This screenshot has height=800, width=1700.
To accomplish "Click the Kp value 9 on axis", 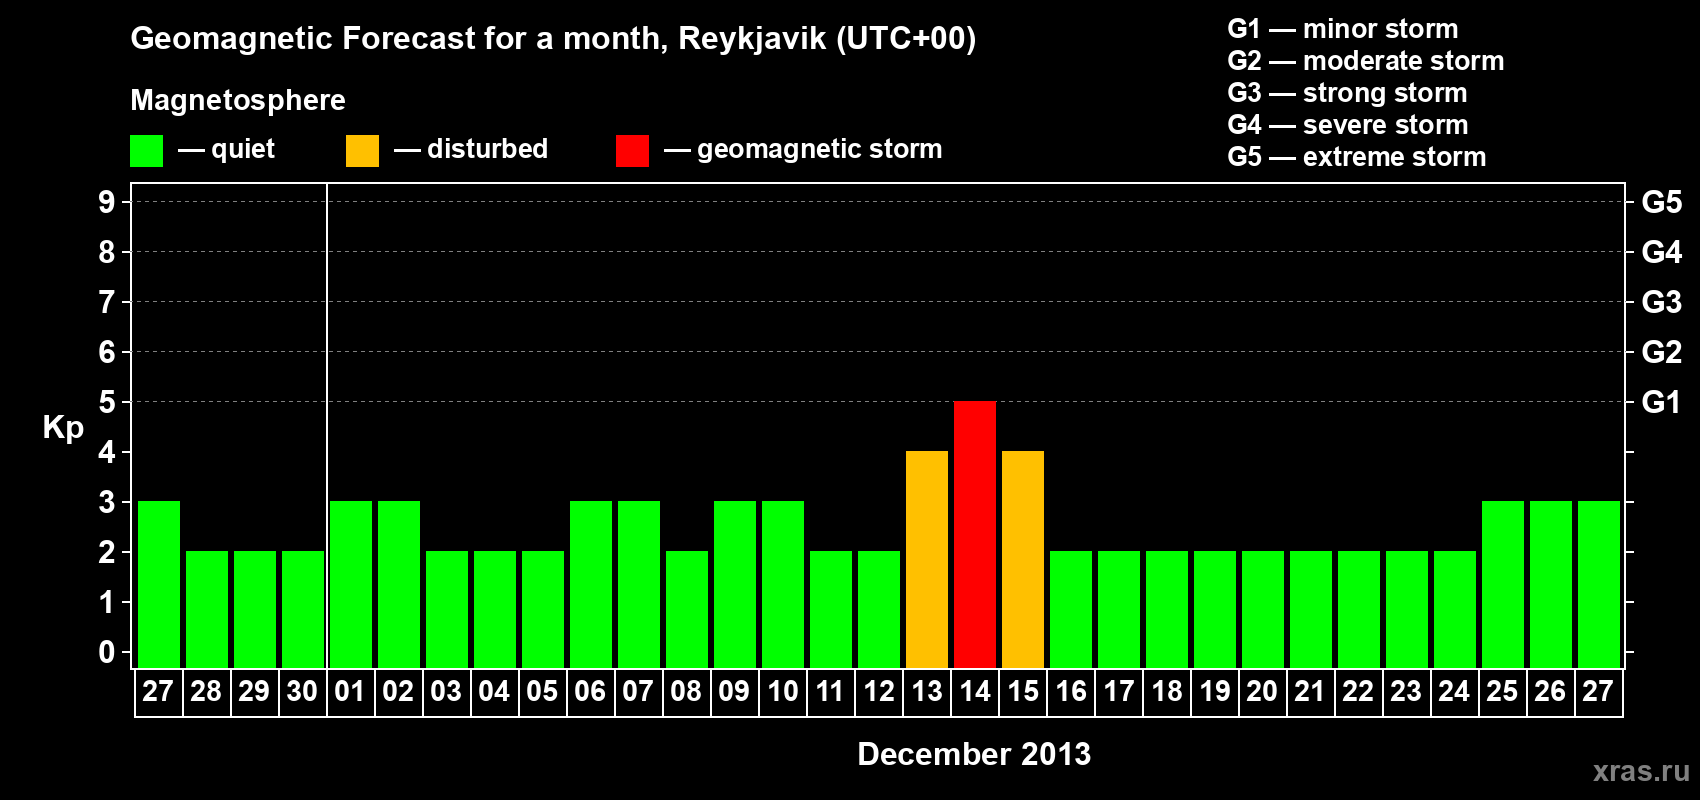I will click(107, 202).
